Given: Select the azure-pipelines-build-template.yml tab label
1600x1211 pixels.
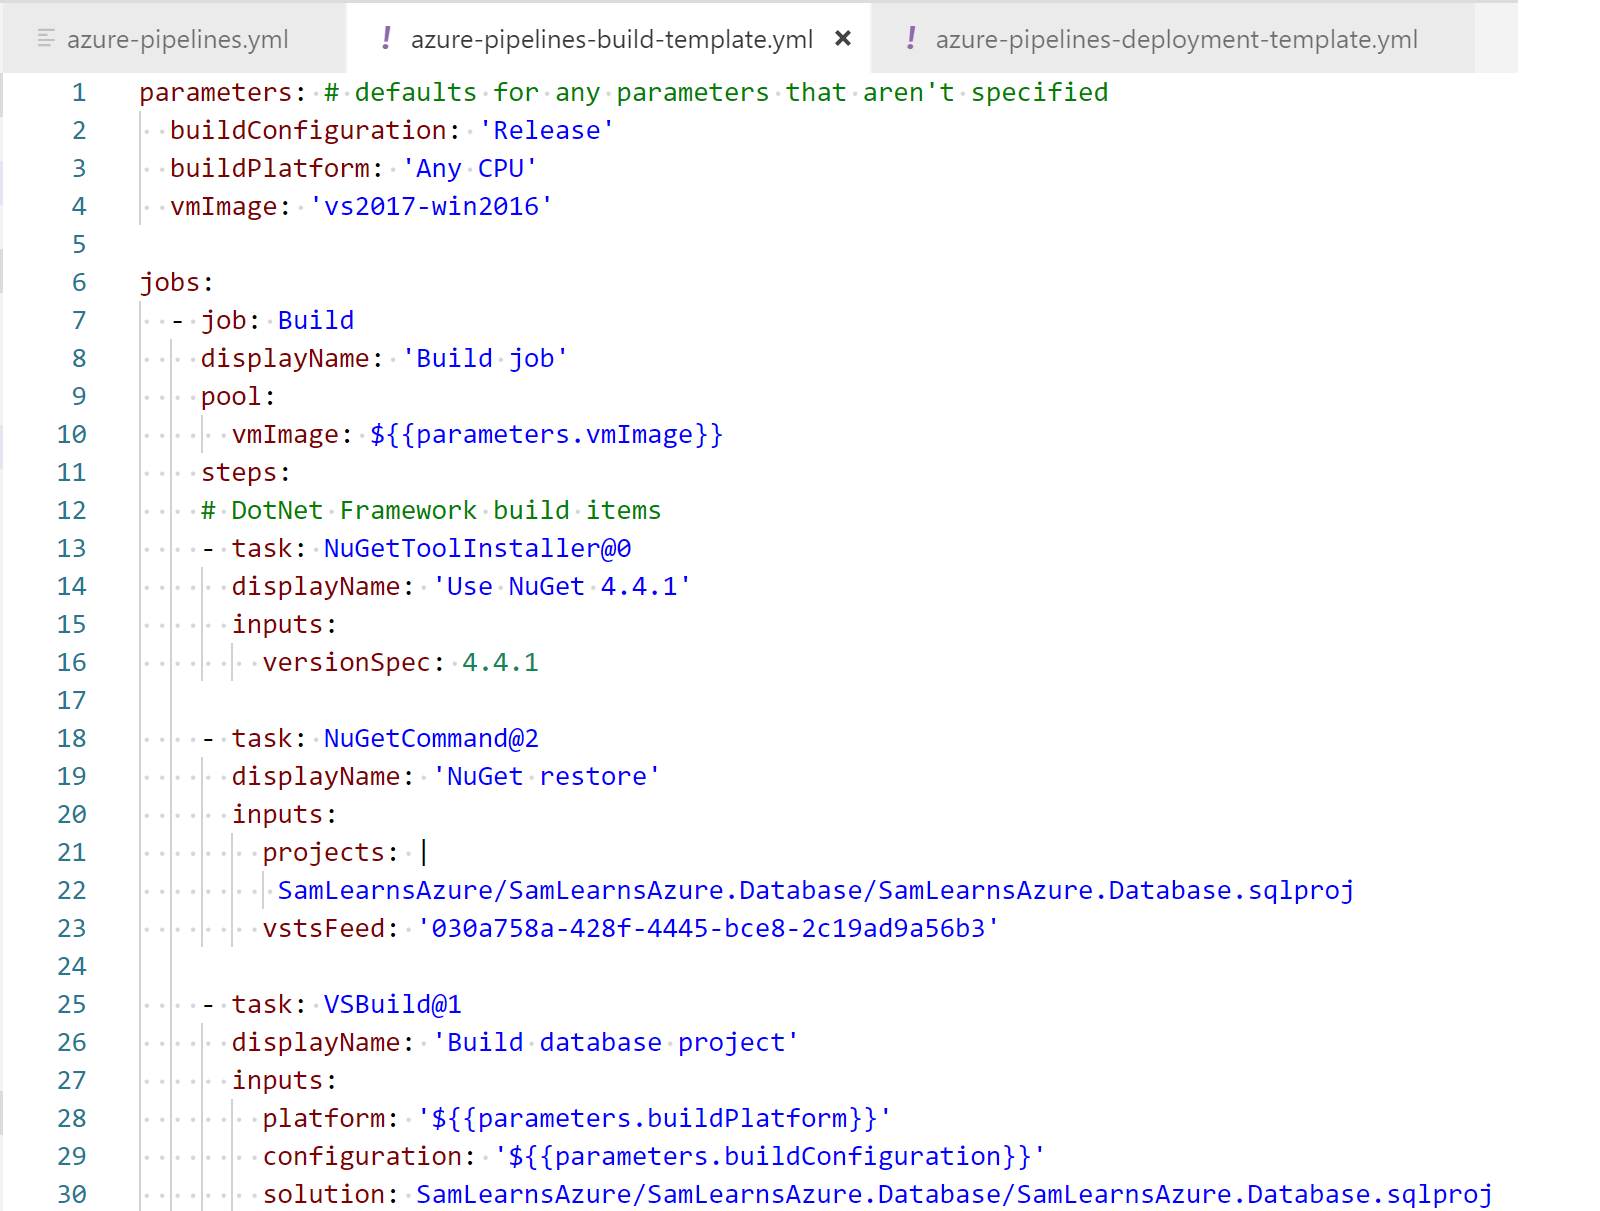Looking at the screenshot, I should [x=611, y=40].
